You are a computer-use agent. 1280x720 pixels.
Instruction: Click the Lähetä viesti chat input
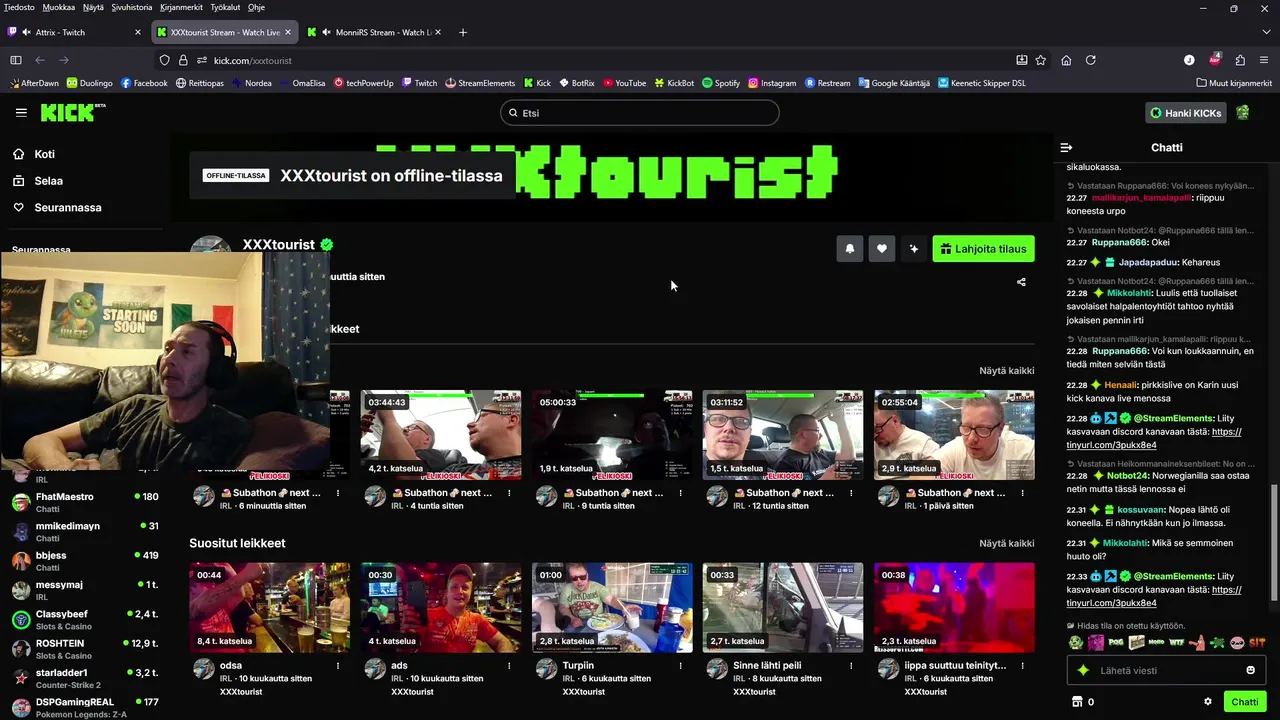pyautogui.click(x=1166, y=670)
